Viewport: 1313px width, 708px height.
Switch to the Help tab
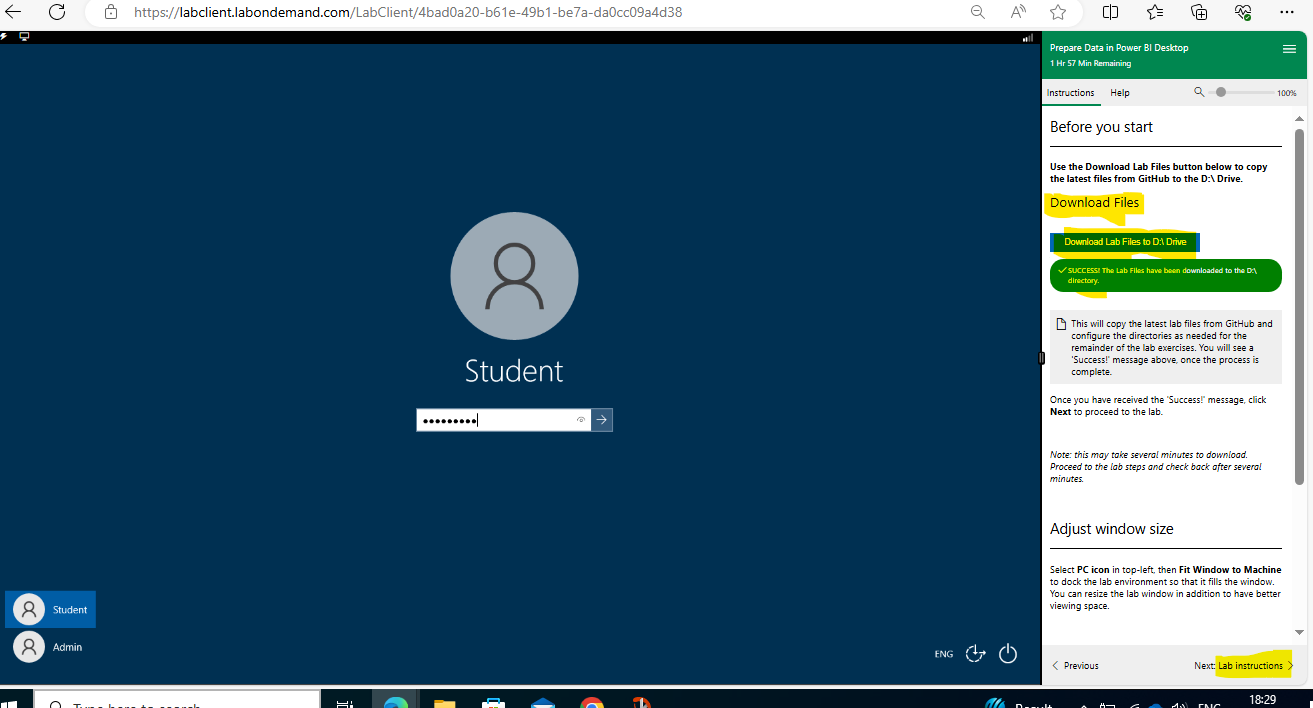click(x=1120, y=92)
